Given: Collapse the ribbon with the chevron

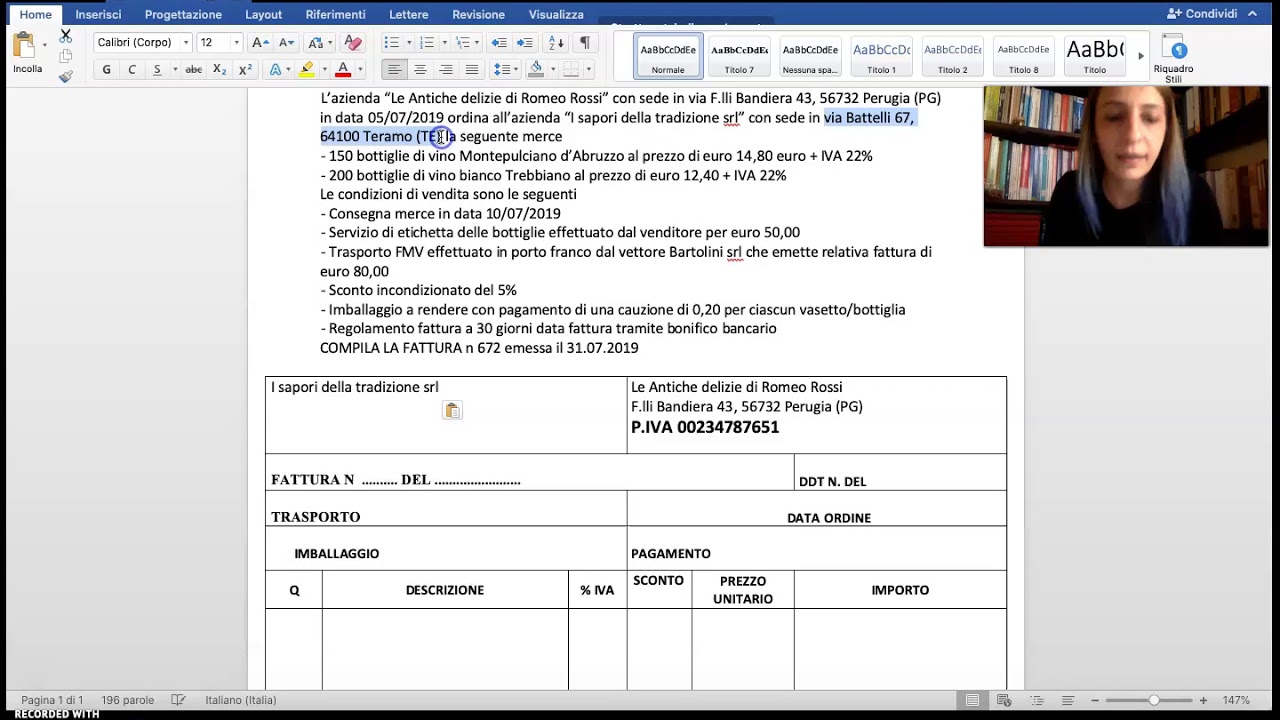Looking at the screenshot, I should pyautogui.click(x=1252, y=13).
